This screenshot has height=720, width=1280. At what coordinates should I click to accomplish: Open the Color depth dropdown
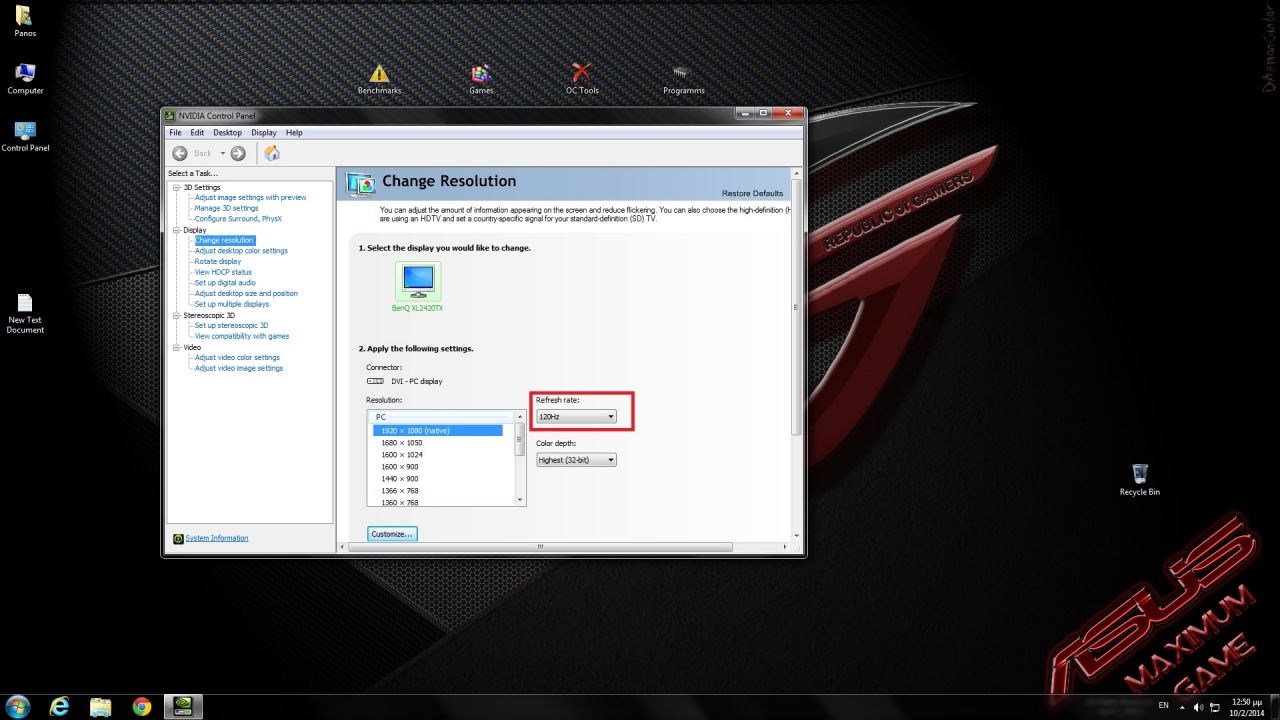click(x=576, y=460)
